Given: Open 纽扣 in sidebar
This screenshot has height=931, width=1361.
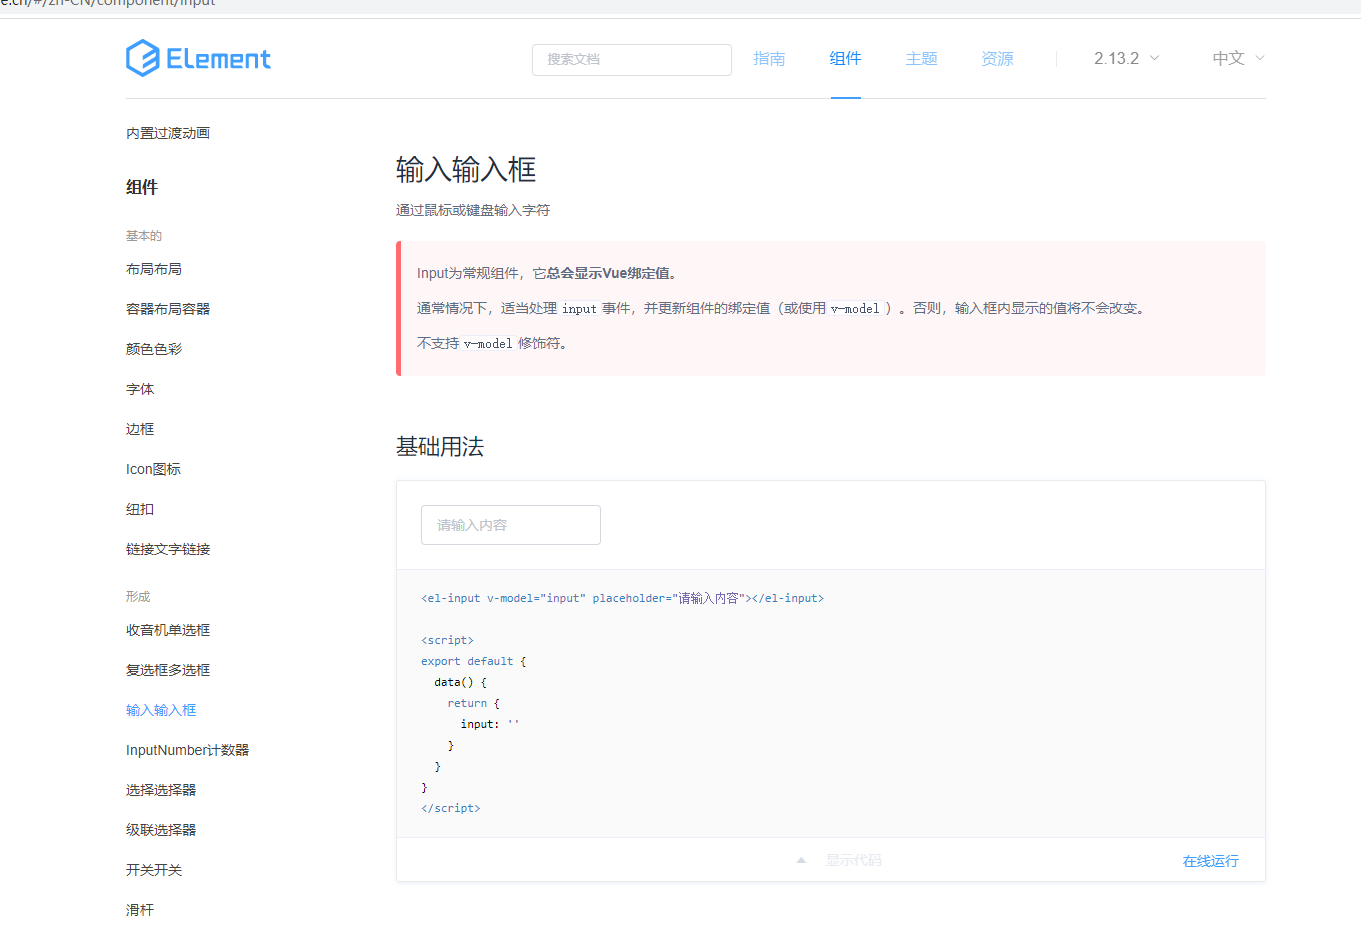Looking at the screenshot, I should click(x=140, y=509).
